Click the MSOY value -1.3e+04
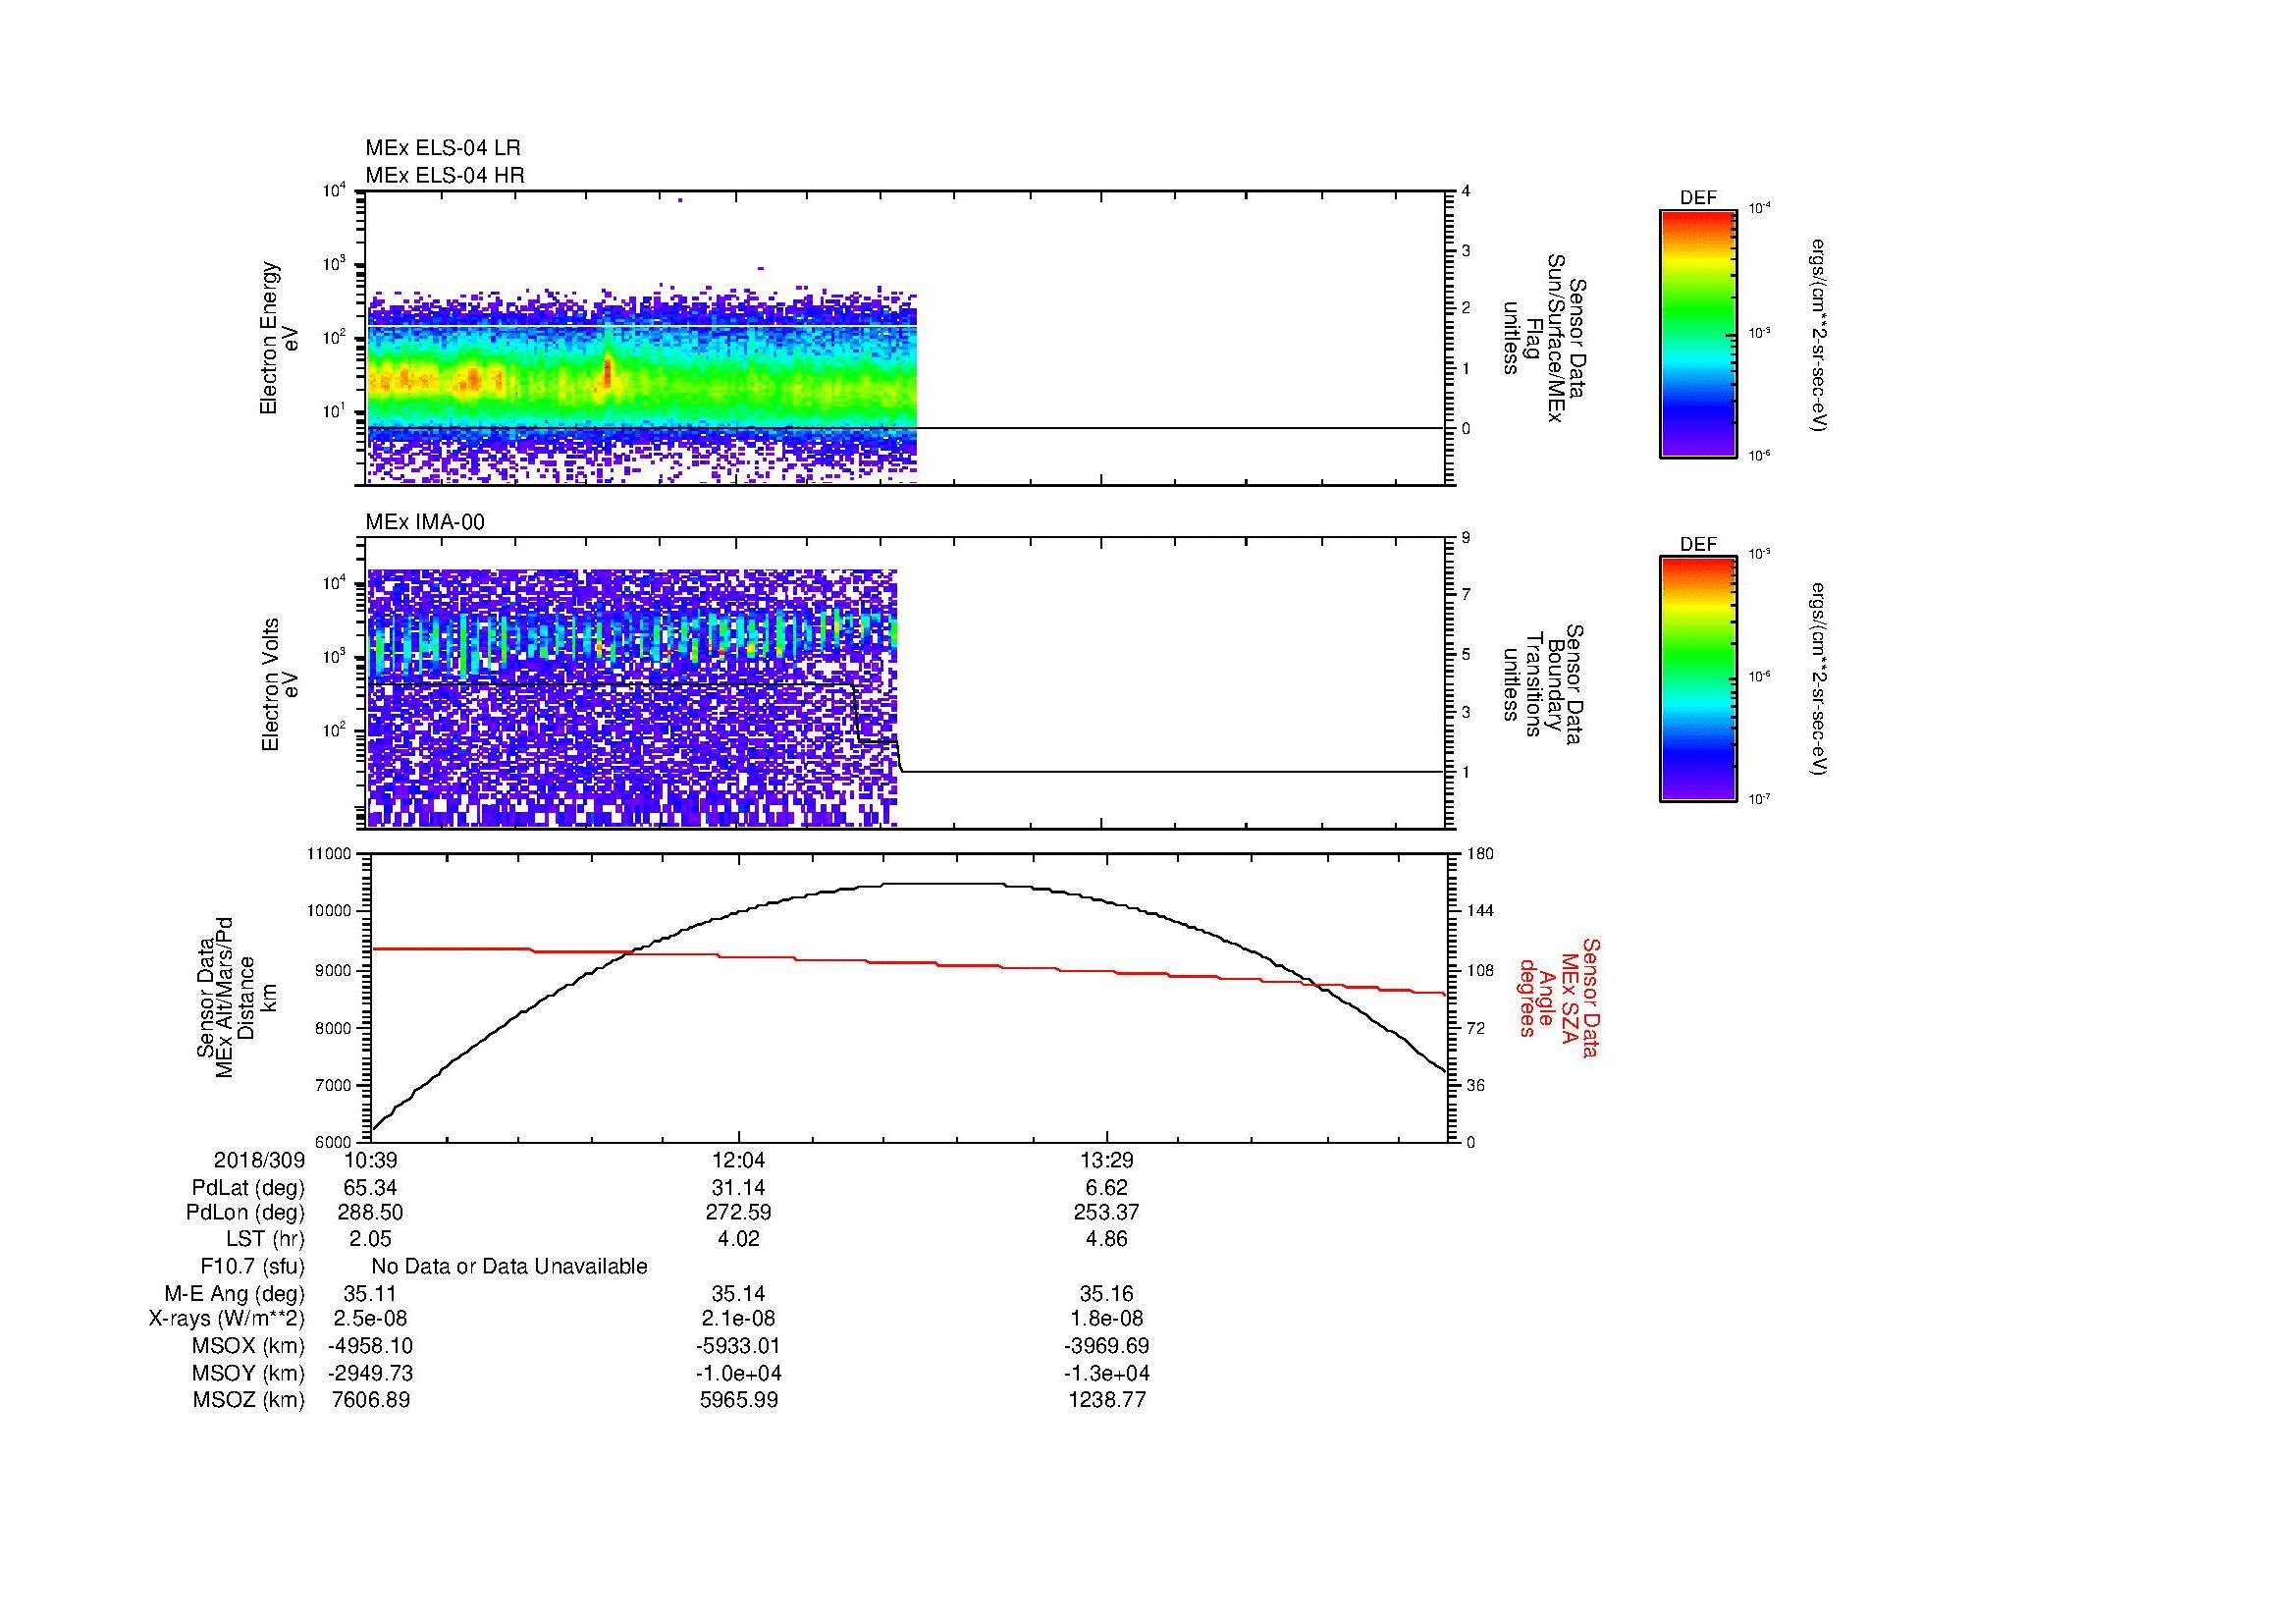Viewport: 2296px width, 1623px height. coord(1107,1373)
